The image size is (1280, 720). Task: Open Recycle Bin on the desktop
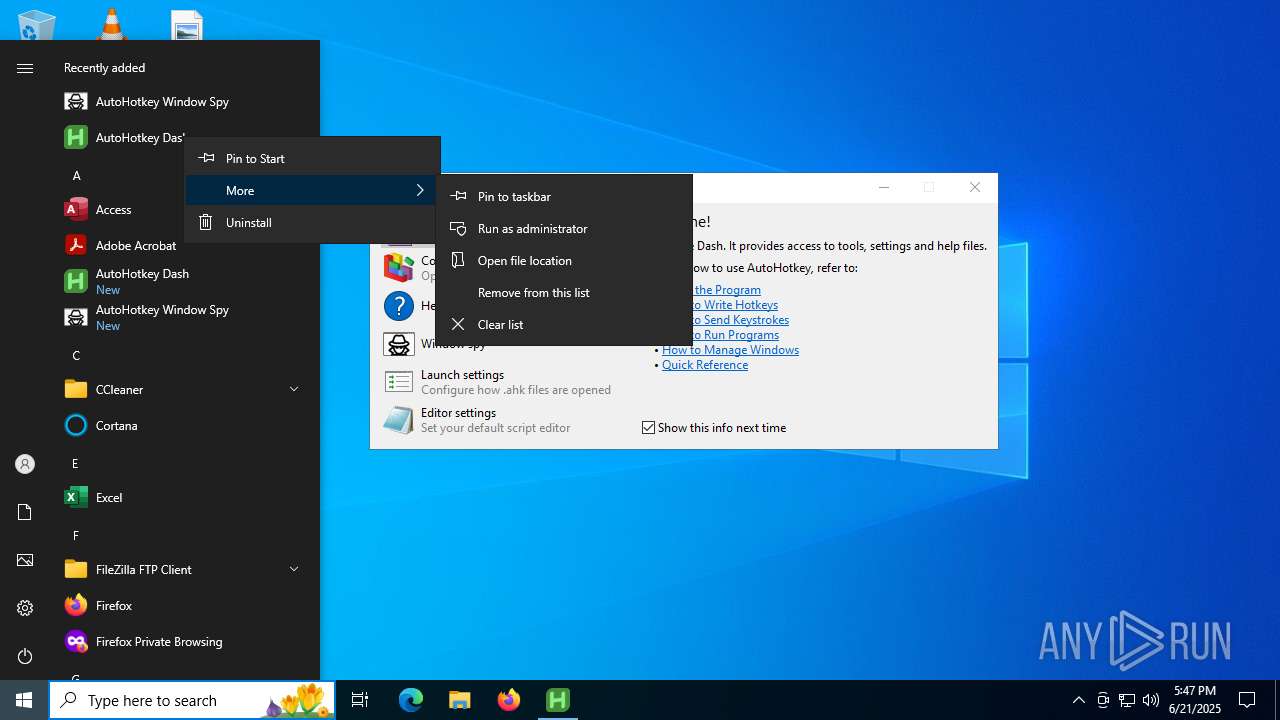(37, 24)
